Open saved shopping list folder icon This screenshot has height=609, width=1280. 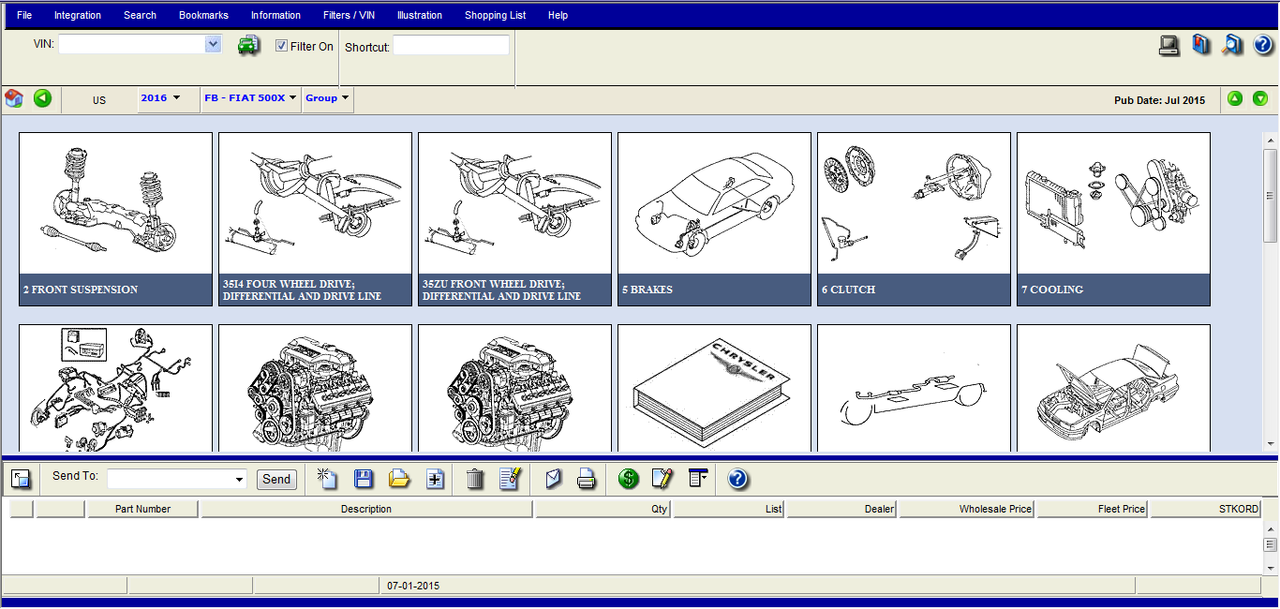(399, 479)
